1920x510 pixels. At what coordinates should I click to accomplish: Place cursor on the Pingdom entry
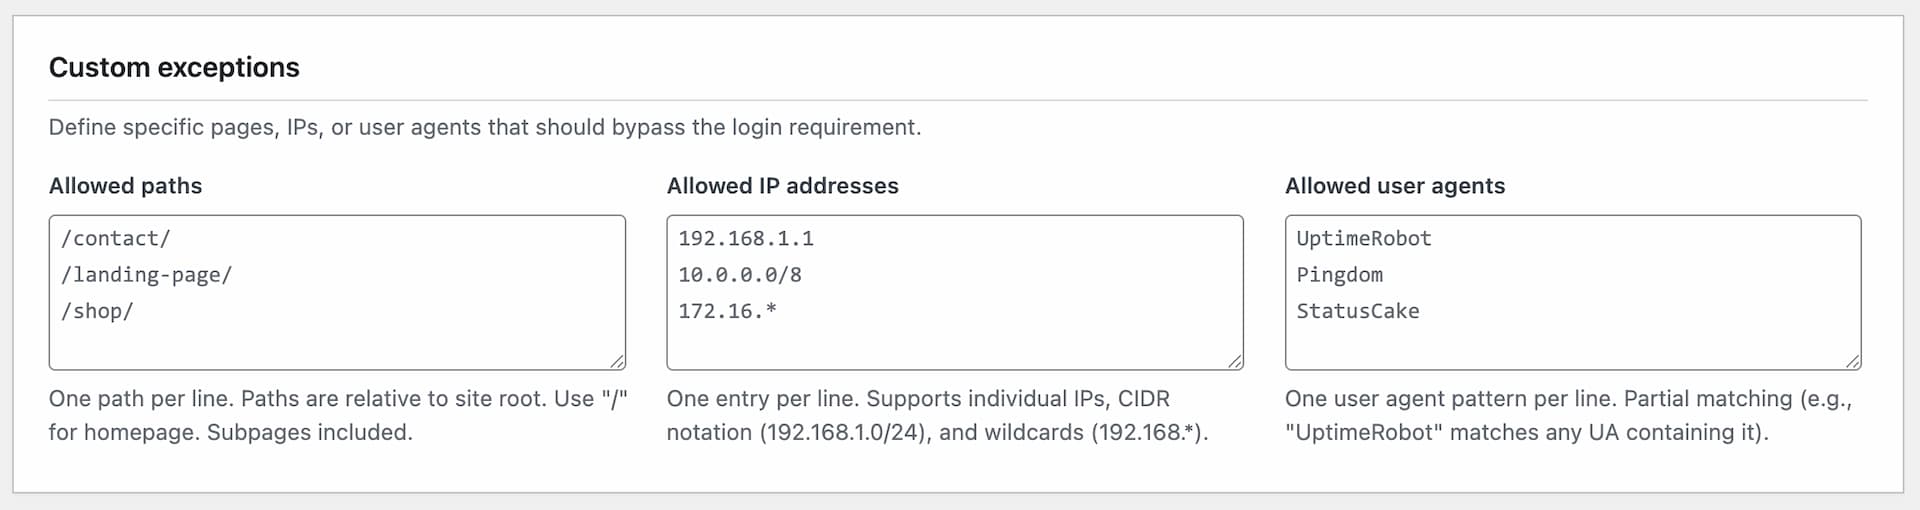[1340, 275]
